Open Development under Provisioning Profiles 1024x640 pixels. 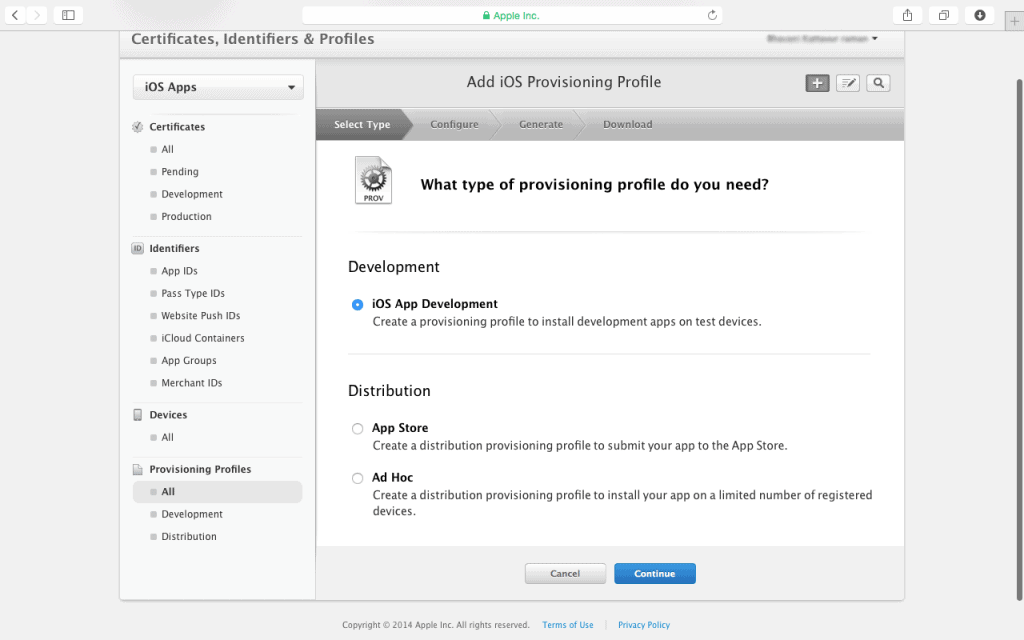(192, 515)
